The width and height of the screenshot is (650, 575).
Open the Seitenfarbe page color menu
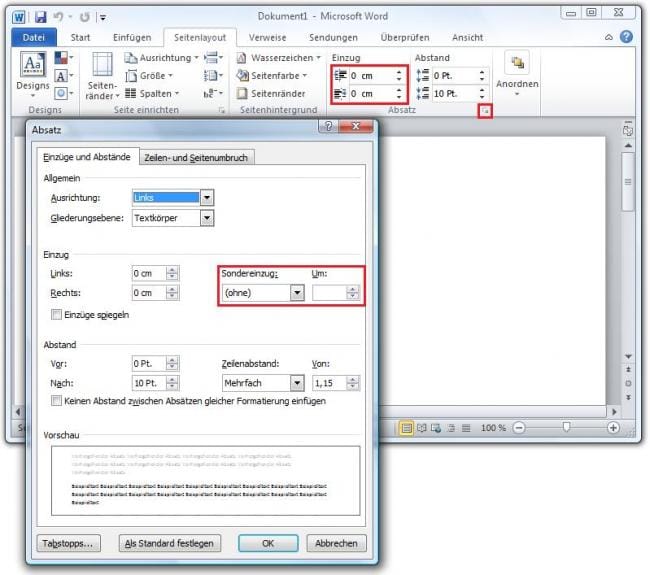pyautogui.click(x=272, y=76)
